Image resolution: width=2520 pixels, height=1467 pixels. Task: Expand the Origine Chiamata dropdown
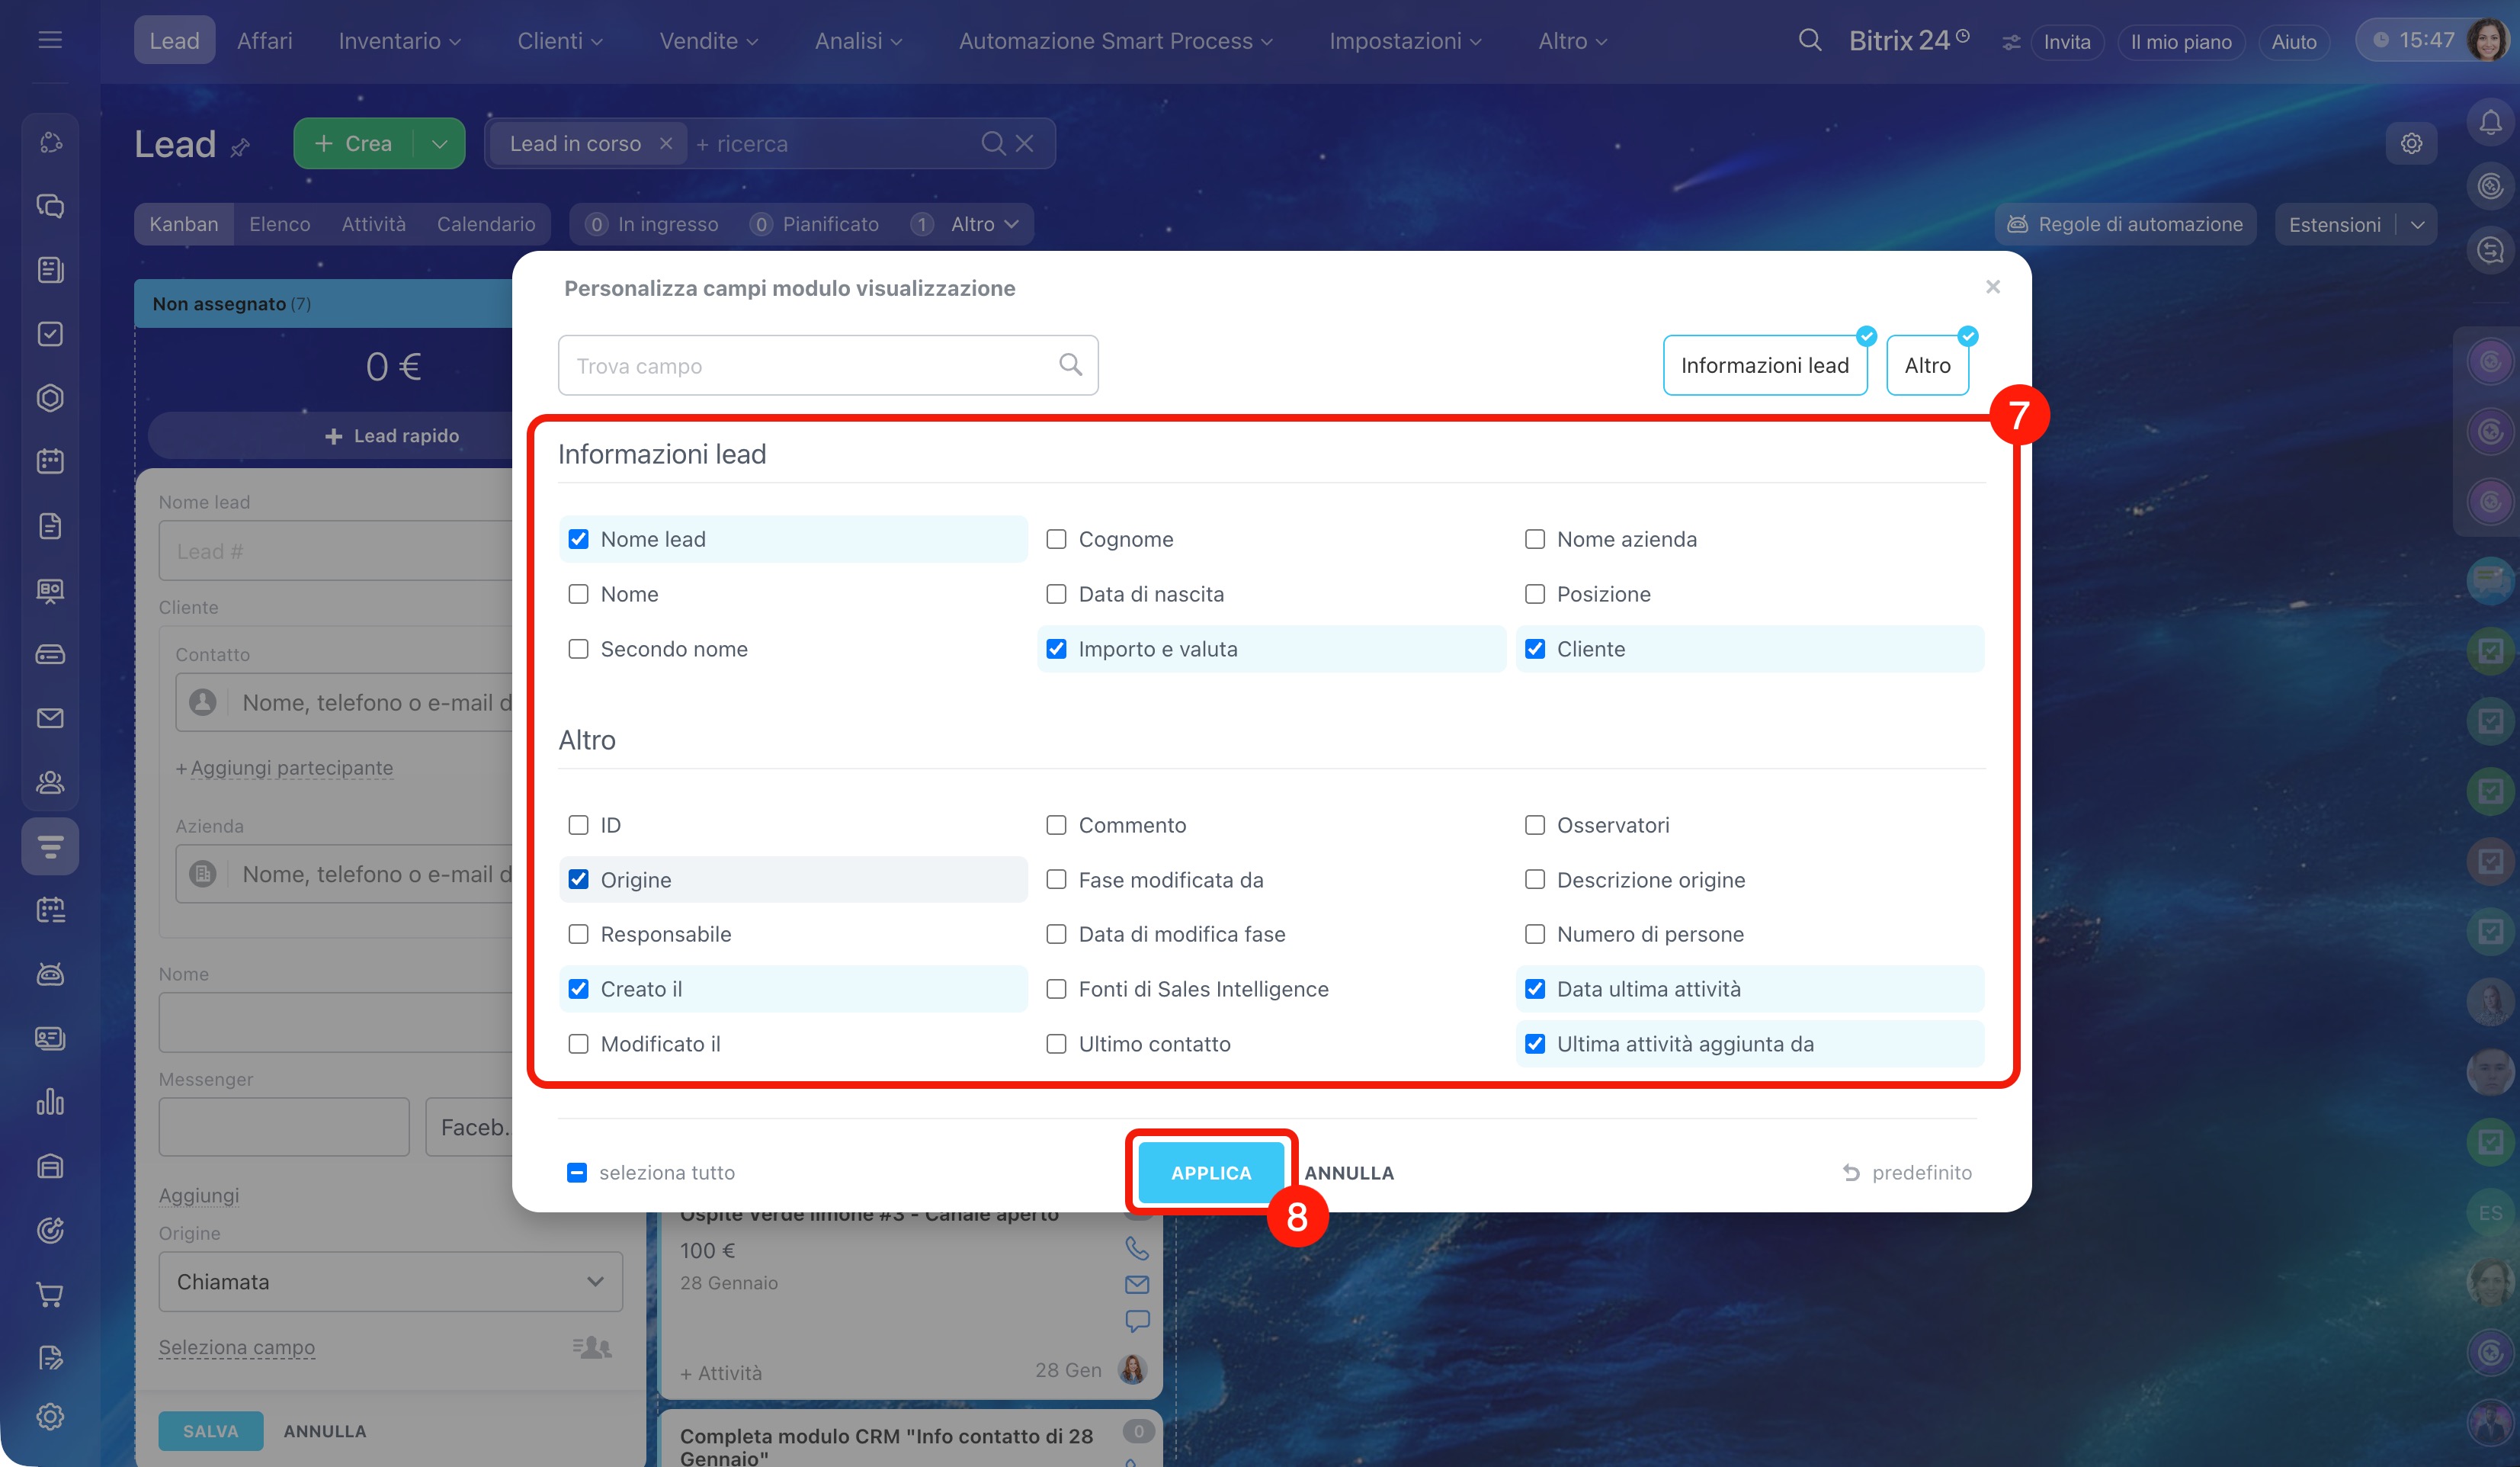[390, 1281]
